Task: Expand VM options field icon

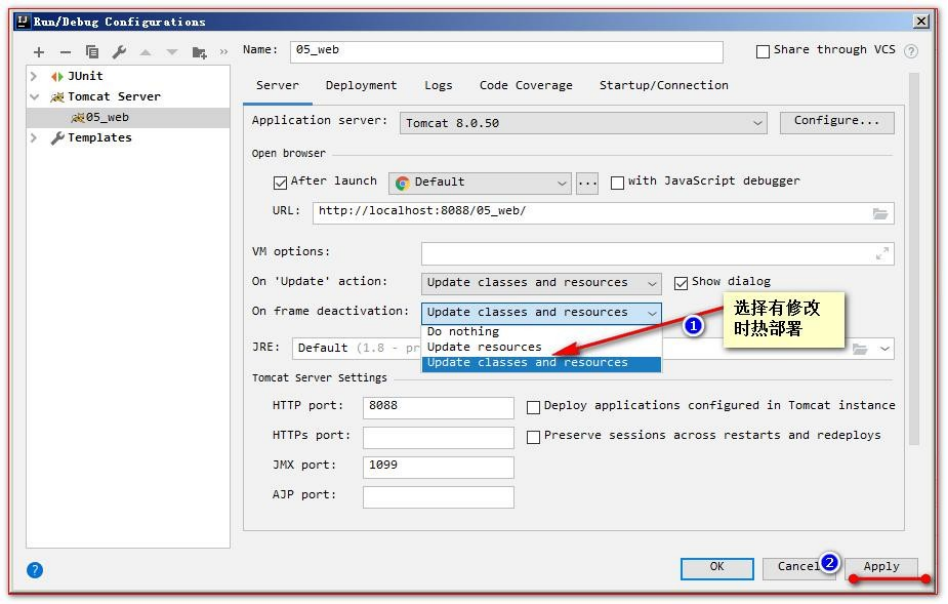Action: [x=882, y=254]
